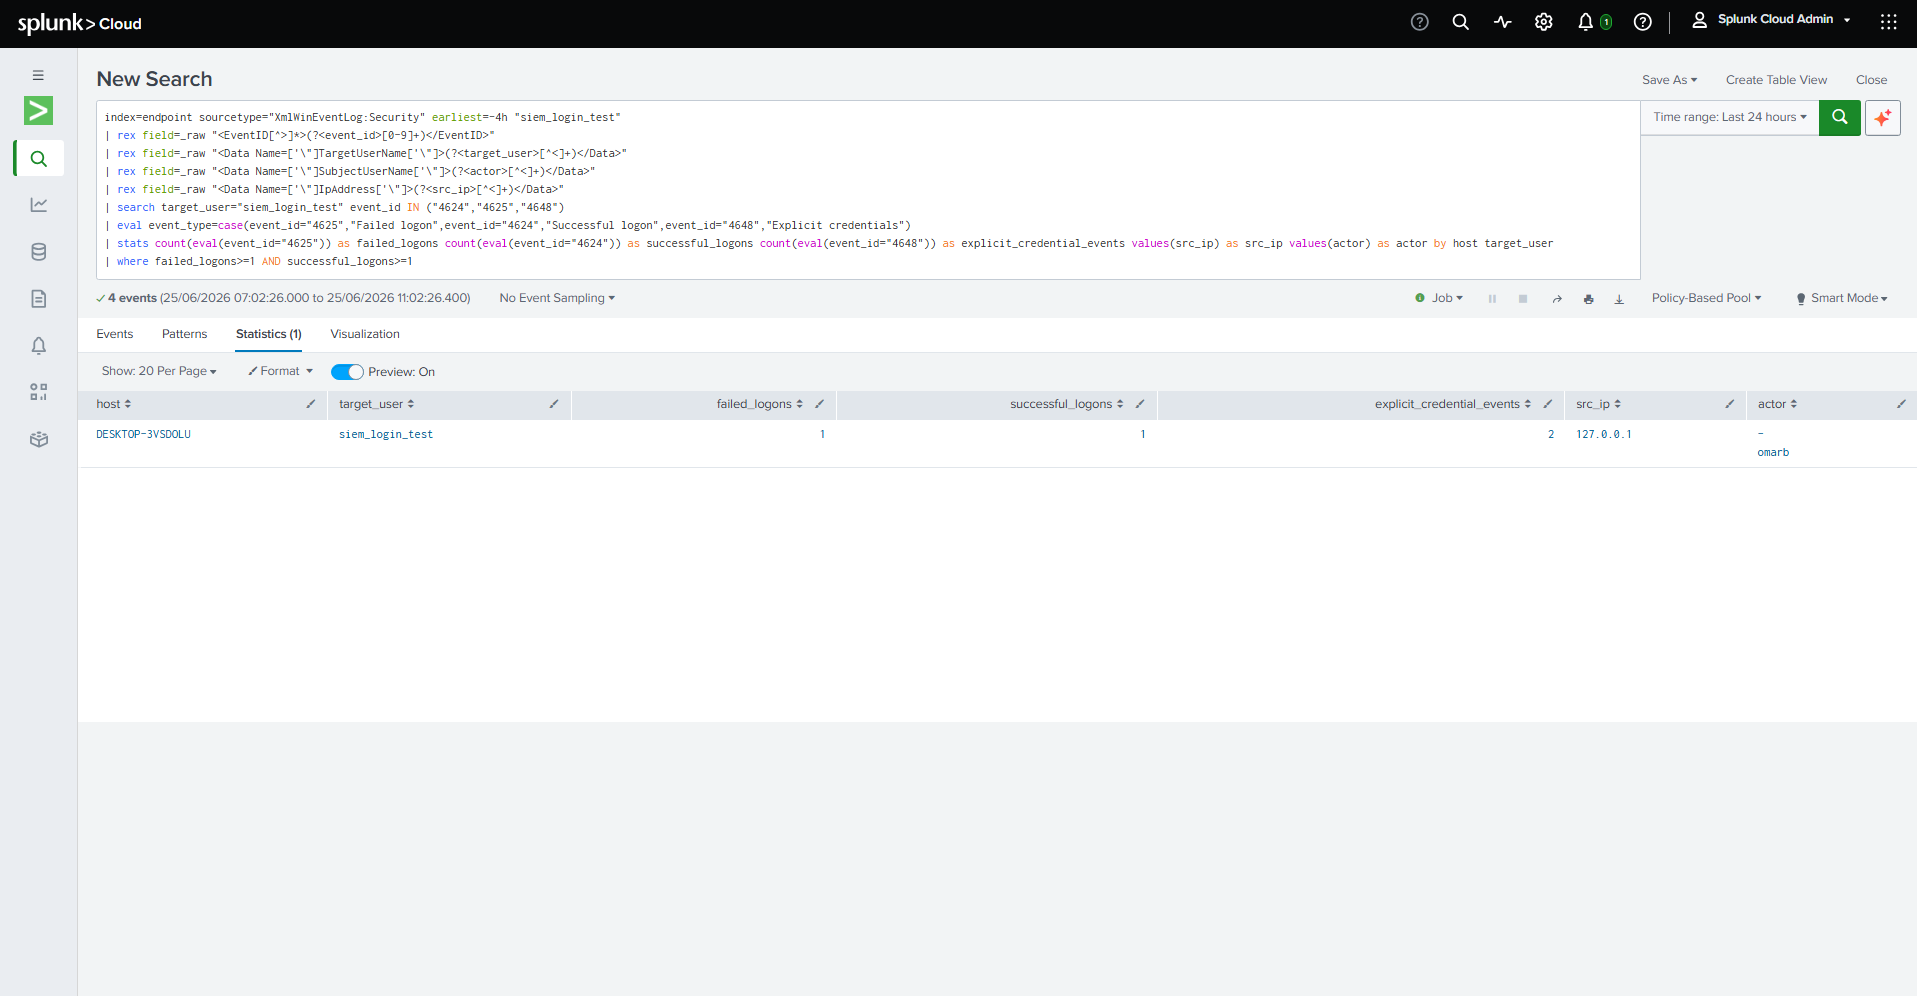Screen dimensions: 1917x996
Task: Open the No Event Sampling dropdown
Action: pos(557,298)
